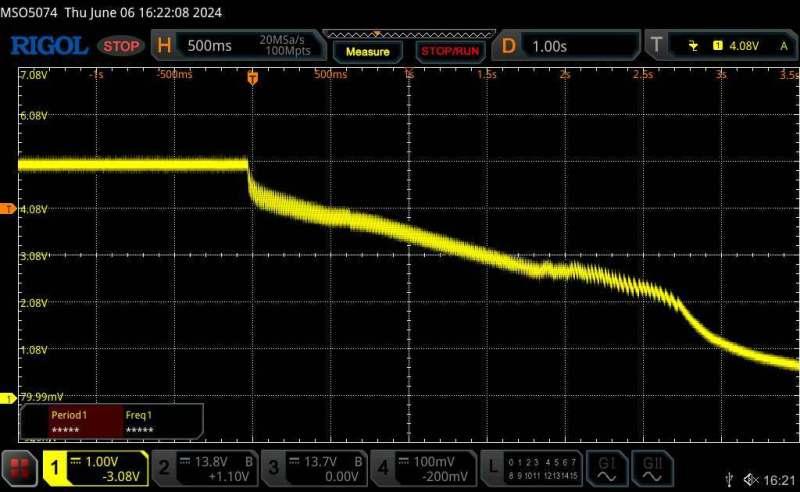Toggle channel 1 with 1.00V scale
The image size is (800, 492).
coord(95,466)
